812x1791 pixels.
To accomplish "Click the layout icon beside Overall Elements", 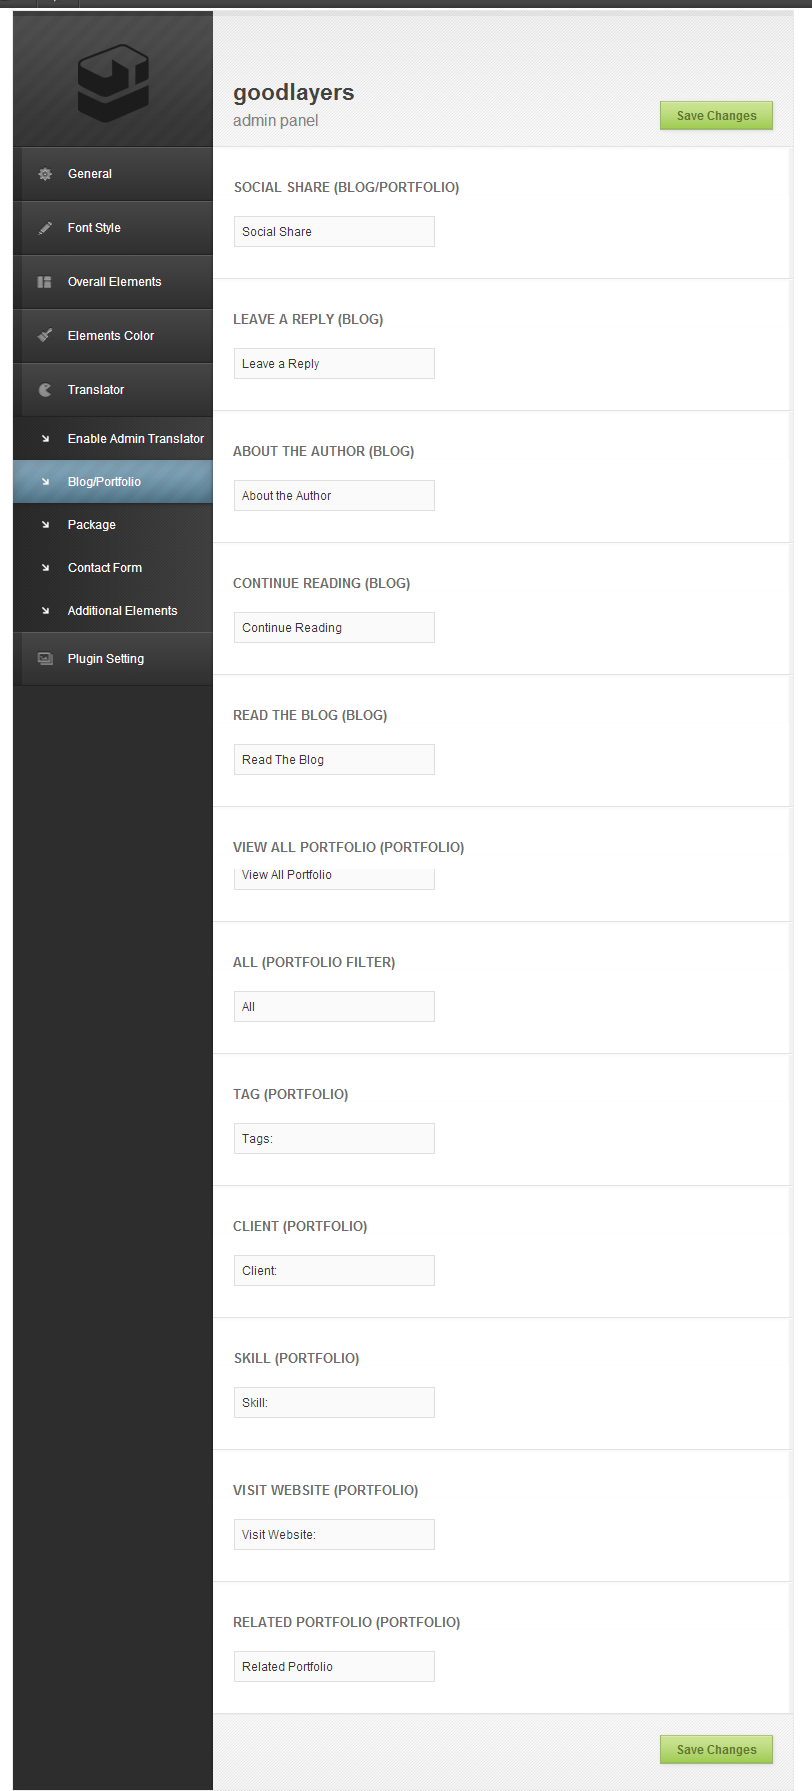I will point(45,282).
